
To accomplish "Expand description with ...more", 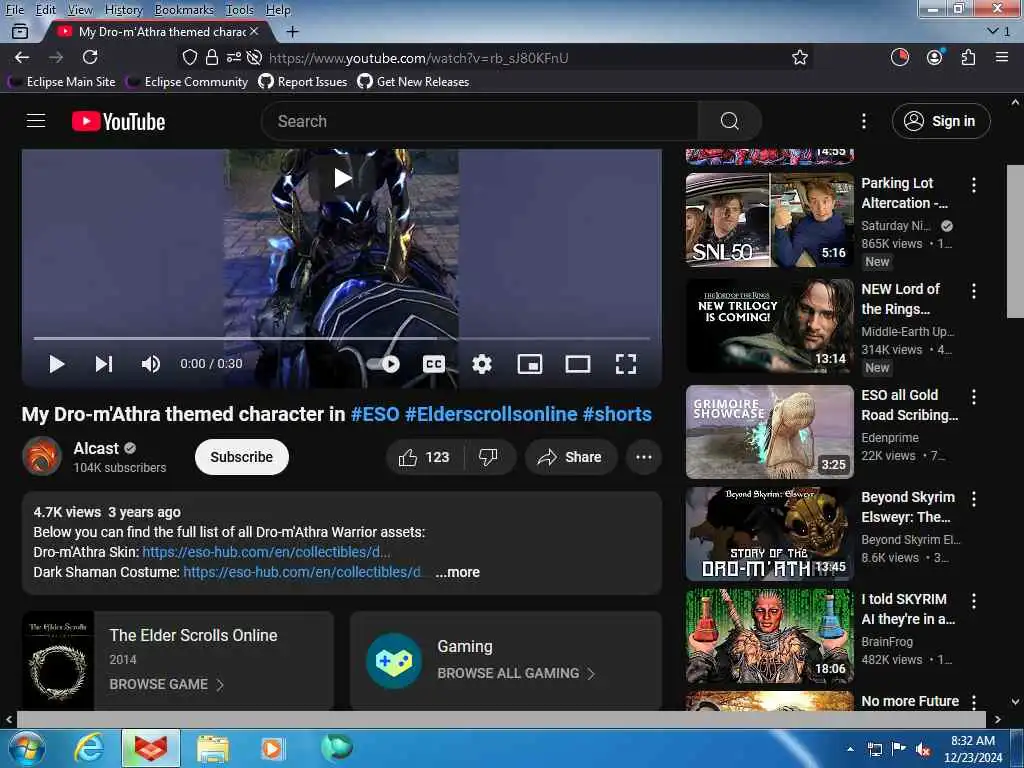I will click(458, 572).
